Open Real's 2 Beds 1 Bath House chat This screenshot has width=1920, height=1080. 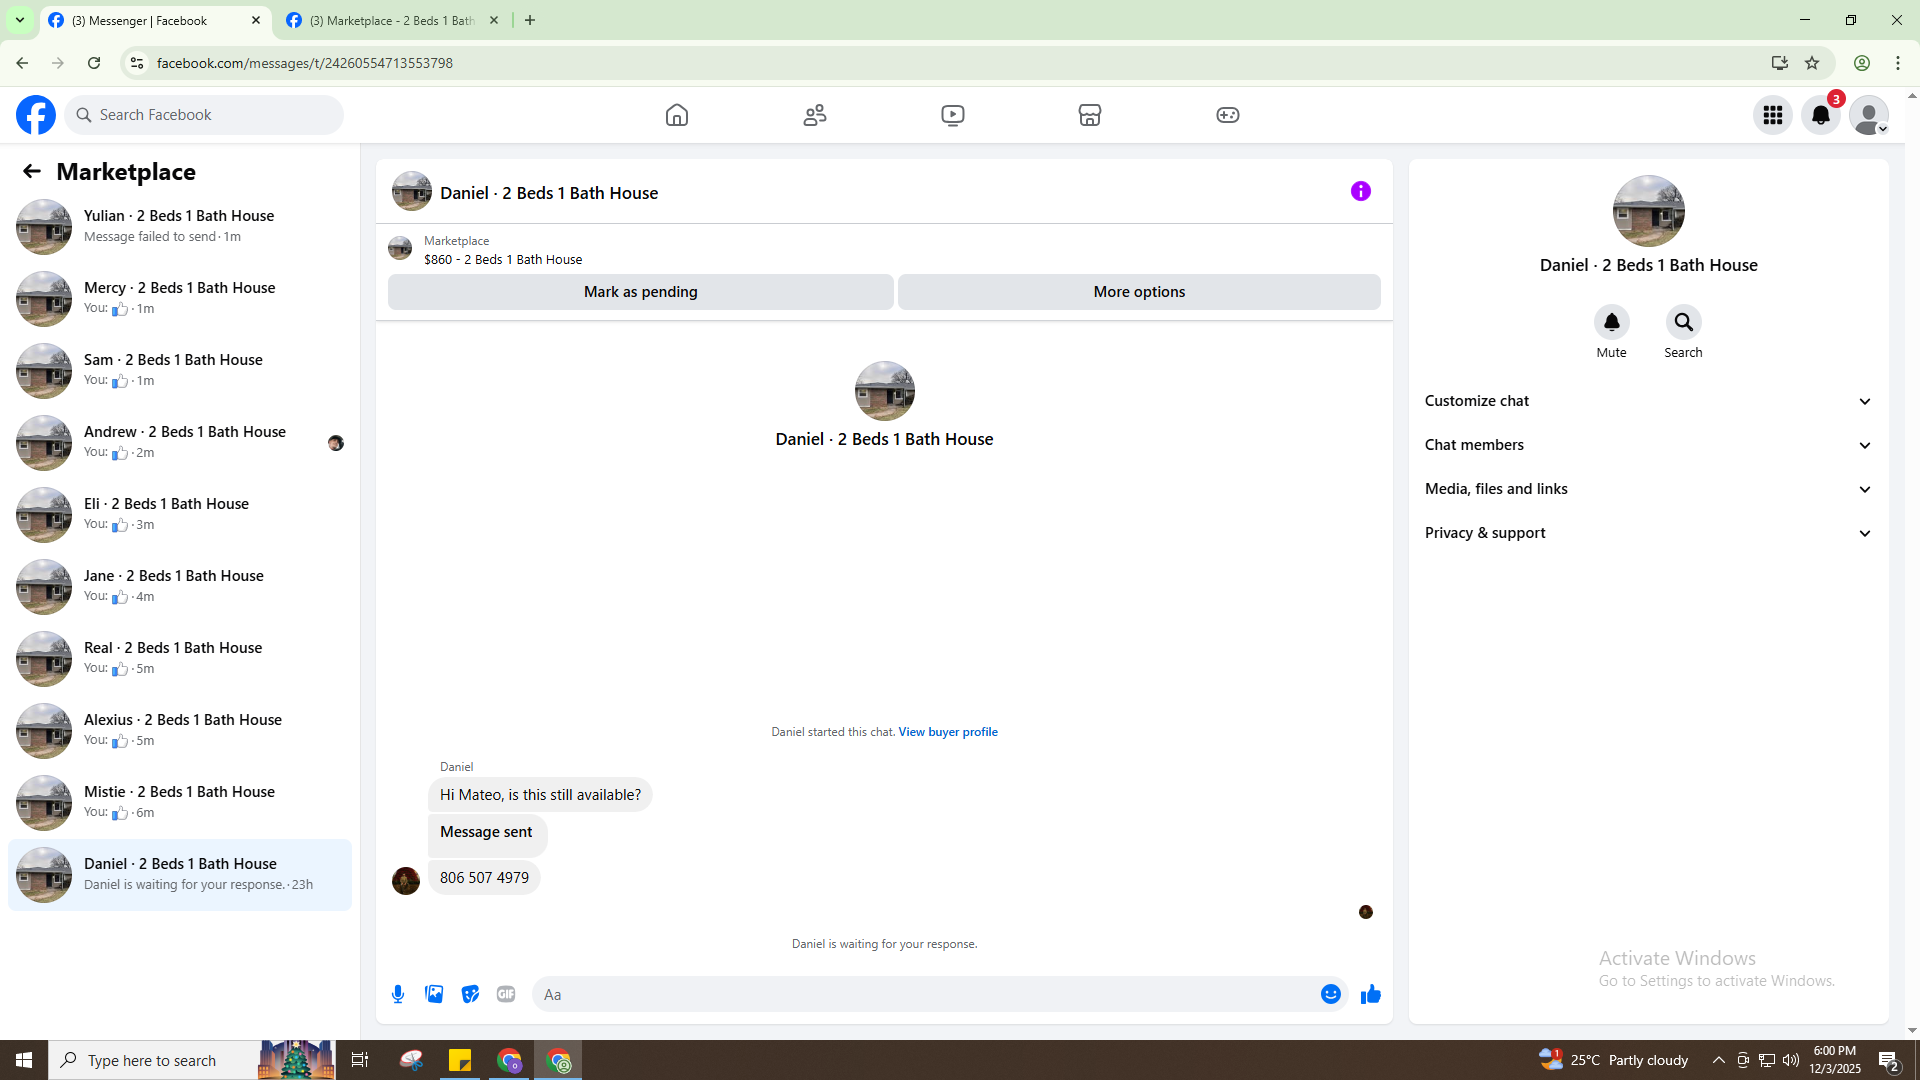pos(180,659)
